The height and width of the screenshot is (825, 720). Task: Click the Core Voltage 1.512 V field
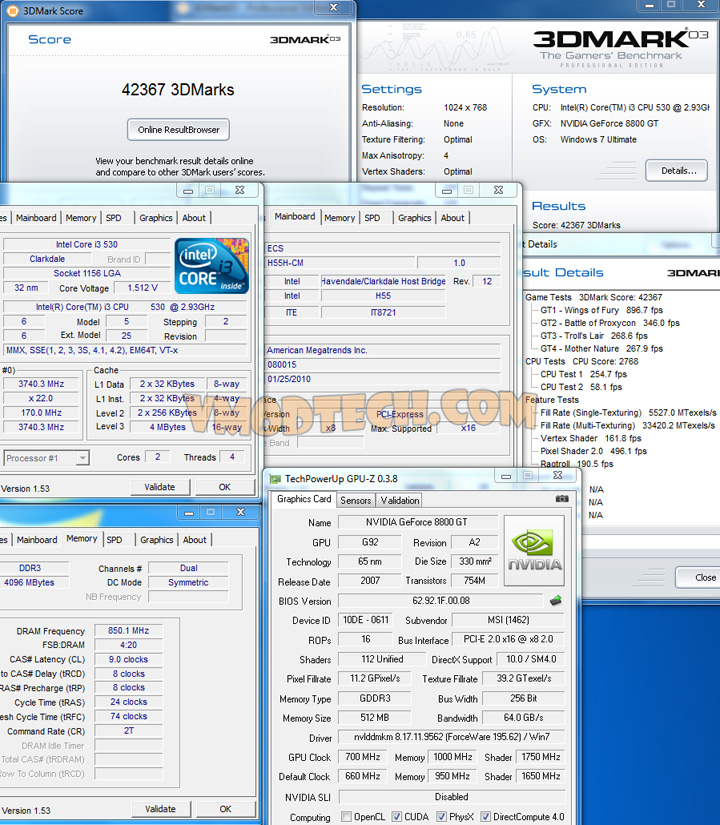[x=142, y=288]
